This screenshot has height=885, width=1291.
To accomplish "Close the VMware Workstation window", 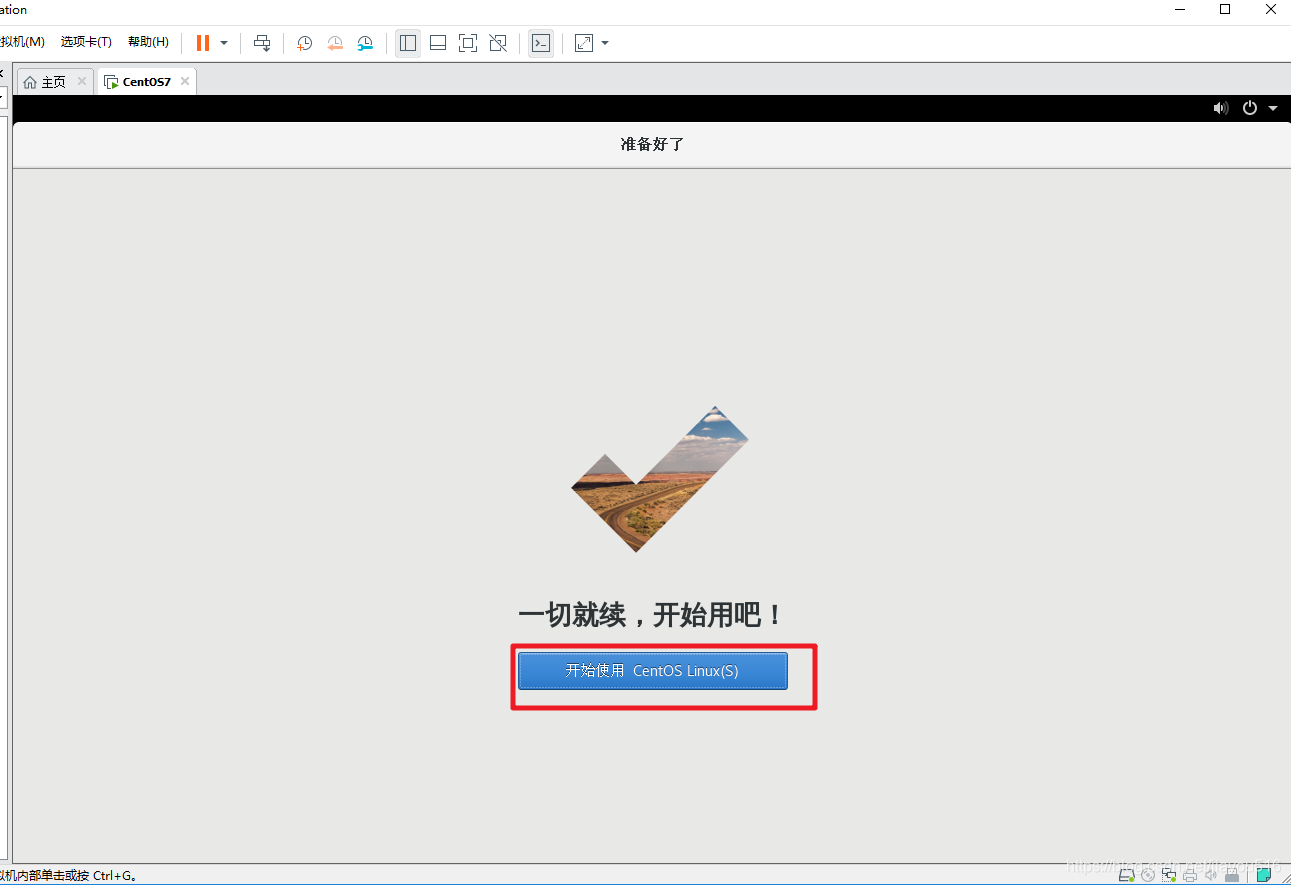I will point(1270,9).
